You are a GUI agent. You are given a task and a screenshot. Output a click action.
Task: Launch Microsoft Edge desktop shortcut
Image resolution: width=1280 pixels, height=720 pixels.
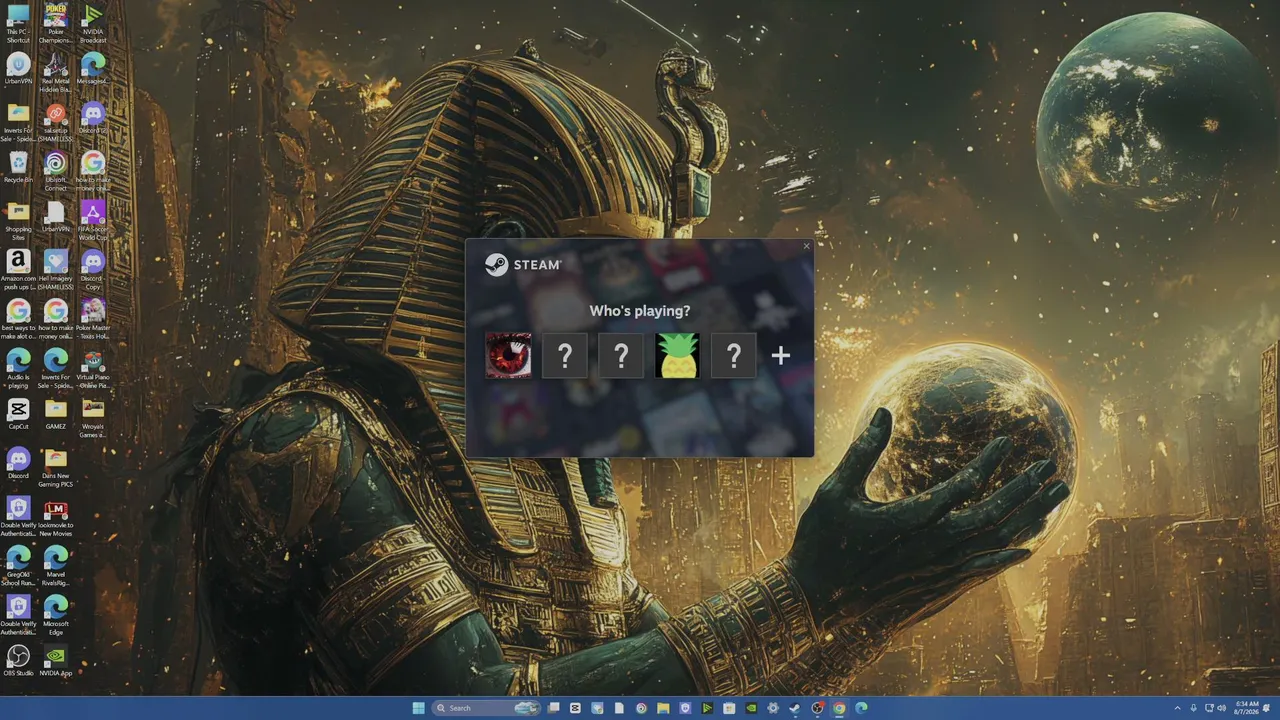point(56,614)
